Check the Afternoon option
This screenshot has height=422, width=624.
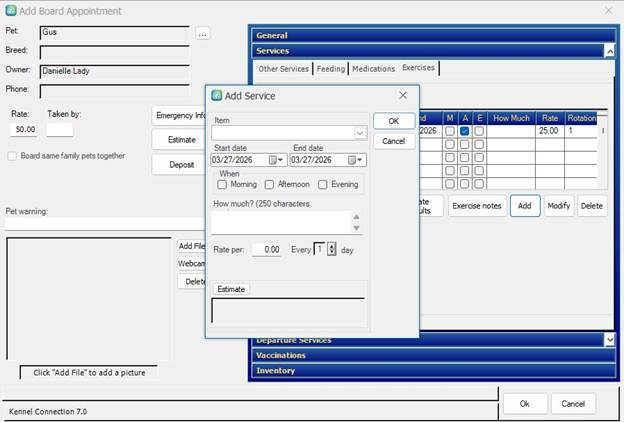269,185
